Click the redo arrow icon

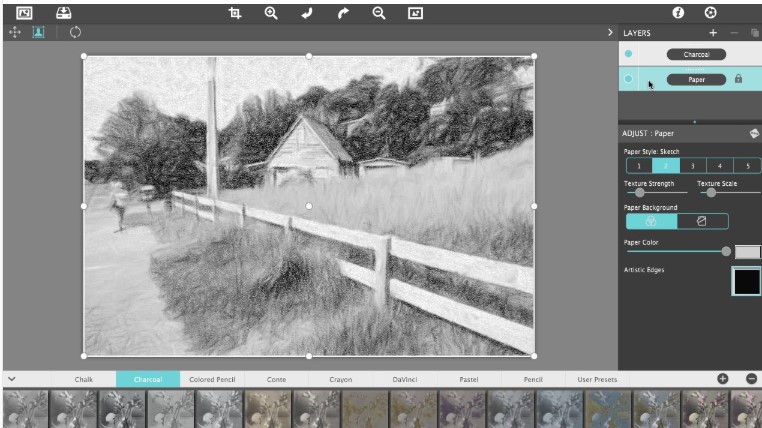(x=343, y=13)
